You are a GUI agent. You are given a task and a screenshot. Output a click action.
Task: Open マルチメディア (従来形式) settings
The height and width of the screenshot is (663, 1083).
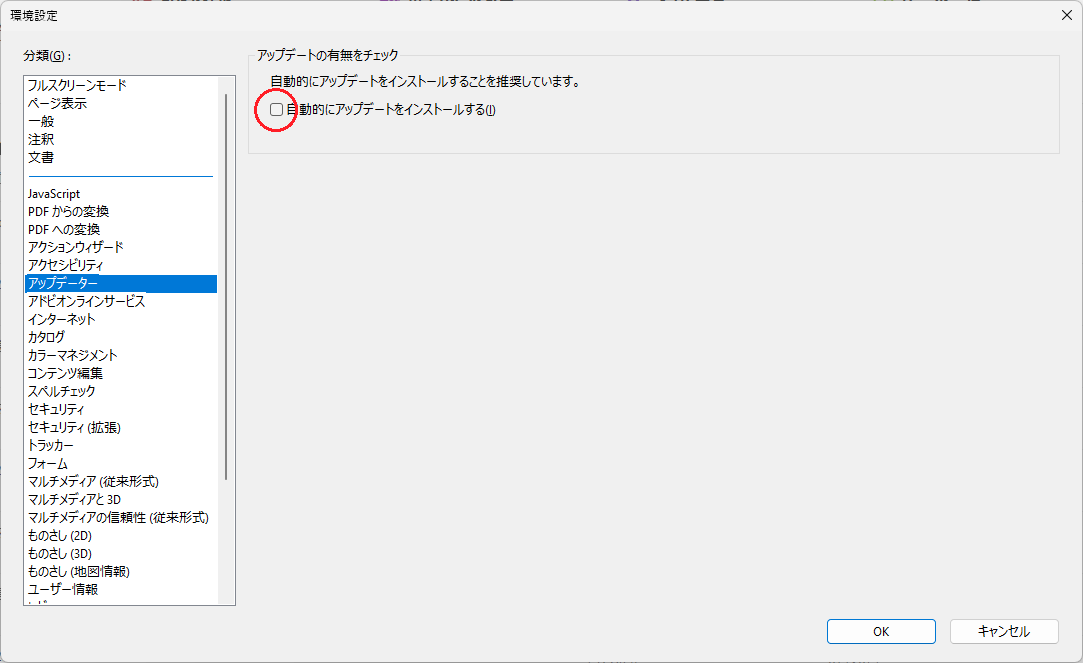(x=121, y=481)
